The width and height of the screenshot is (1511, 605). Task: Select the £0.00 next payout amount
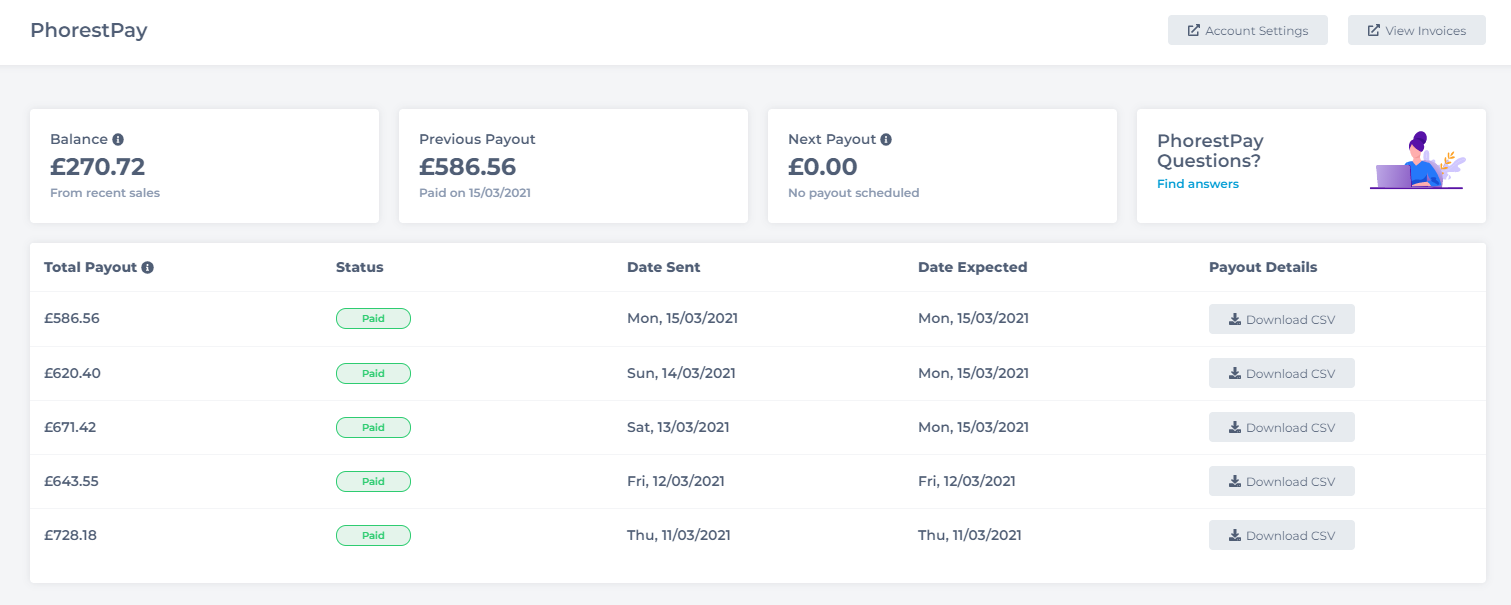tap(823, 166)
